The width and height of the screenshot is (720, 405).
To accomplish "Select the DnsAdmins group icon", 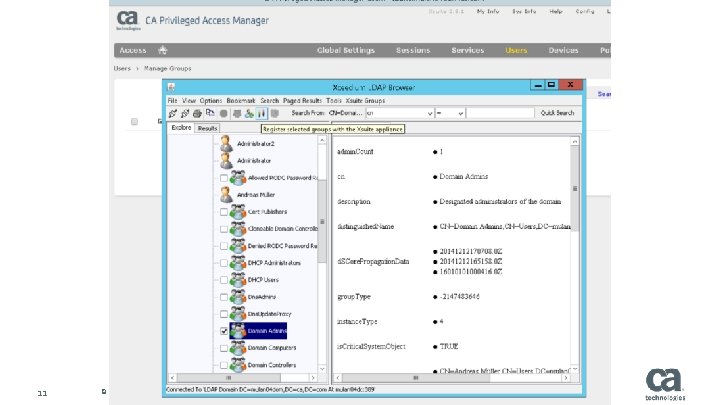I will coord(238,297).
